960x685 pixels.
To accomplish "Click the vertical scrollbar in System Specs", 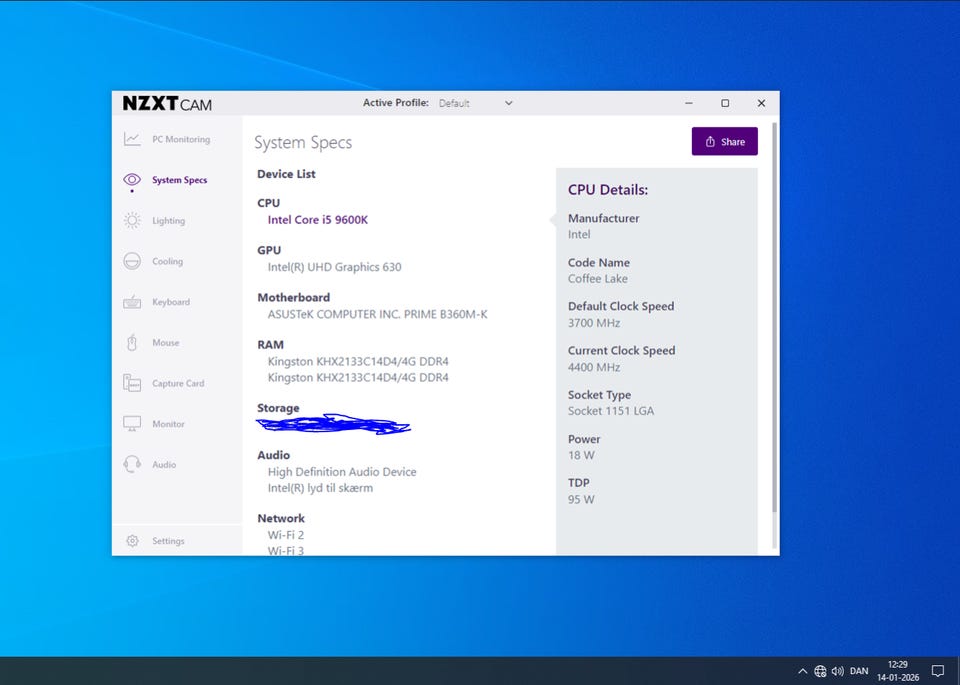I will [774, 320].
